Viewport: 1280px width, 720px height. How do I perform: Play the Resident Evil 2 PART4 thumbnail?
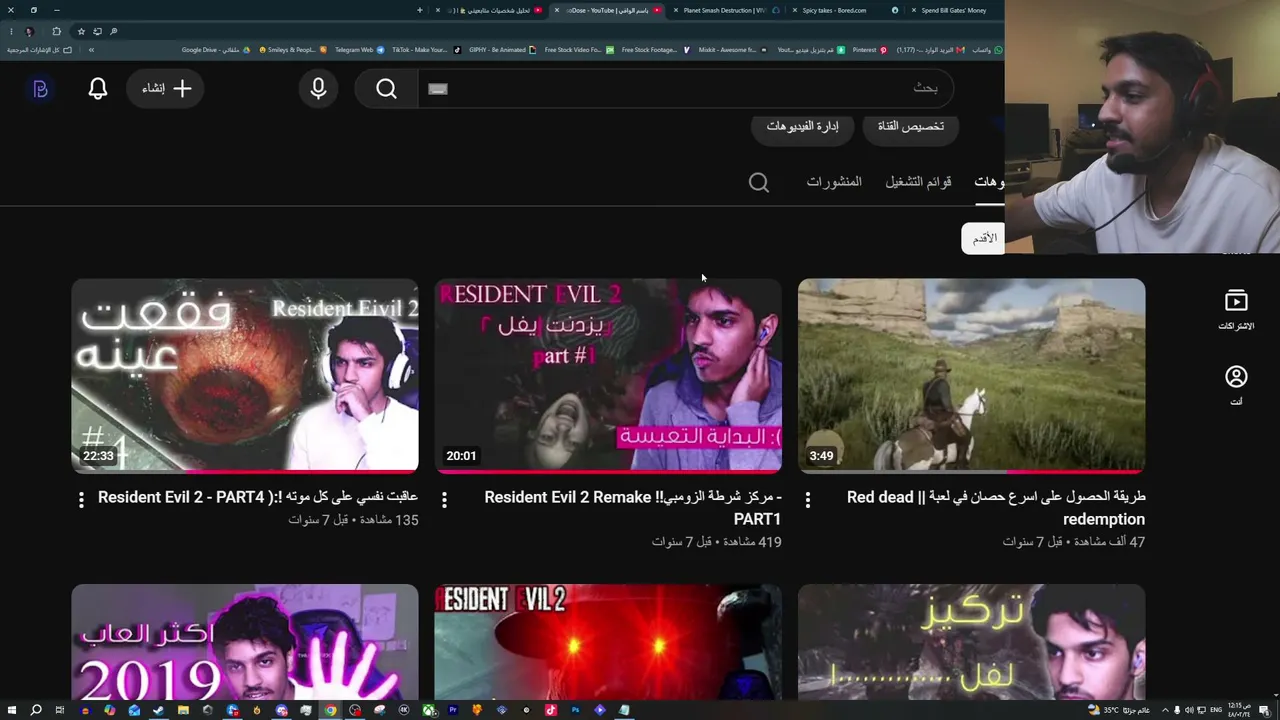245,375
